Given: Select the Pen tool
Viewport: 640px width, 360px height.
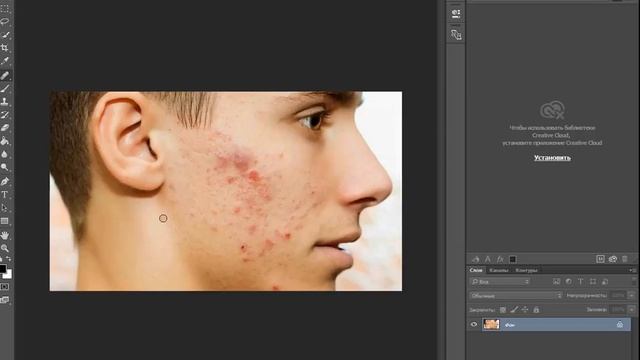Looking at the screenshot, I should [4, 181].
